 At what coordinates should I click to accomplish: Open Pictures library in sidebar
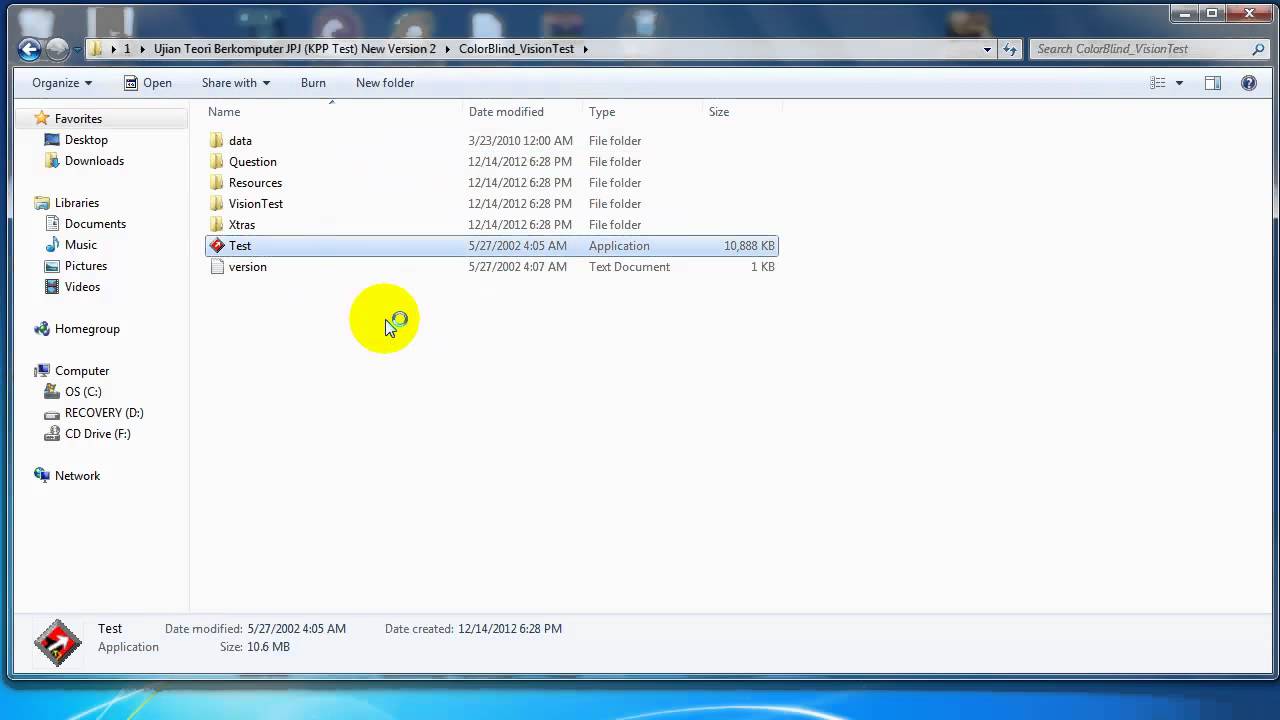86,266
